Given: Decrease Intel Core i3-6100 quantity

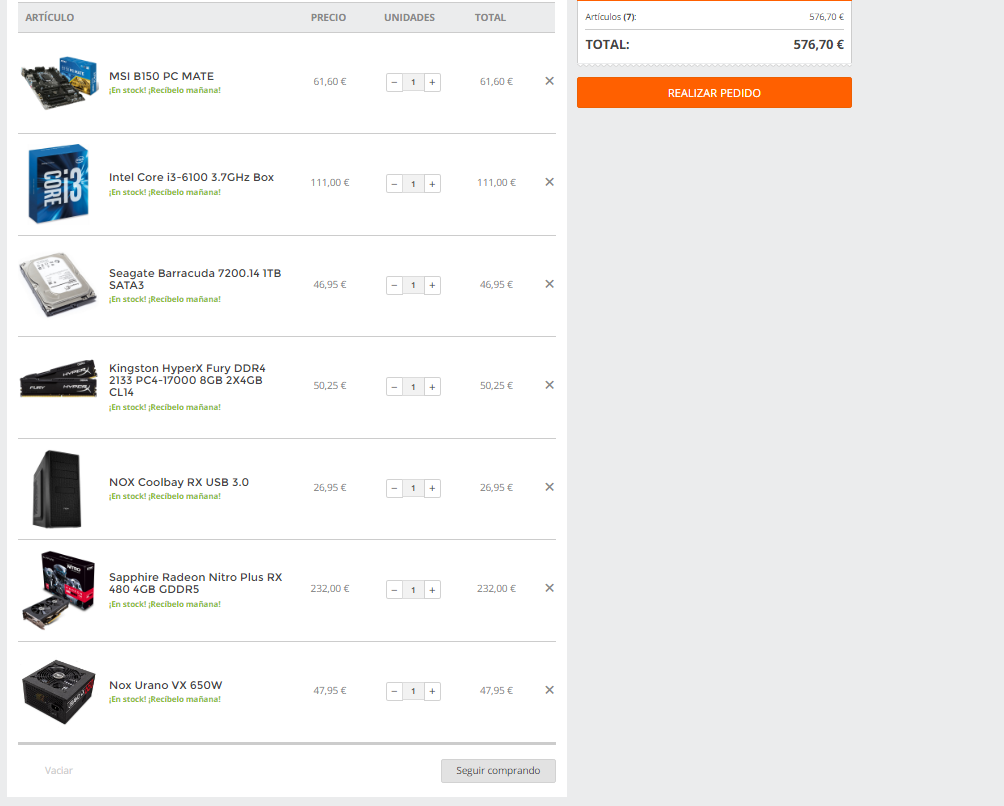Looking at the screenshot, I should pyautogui.click(x=394, y=184).
